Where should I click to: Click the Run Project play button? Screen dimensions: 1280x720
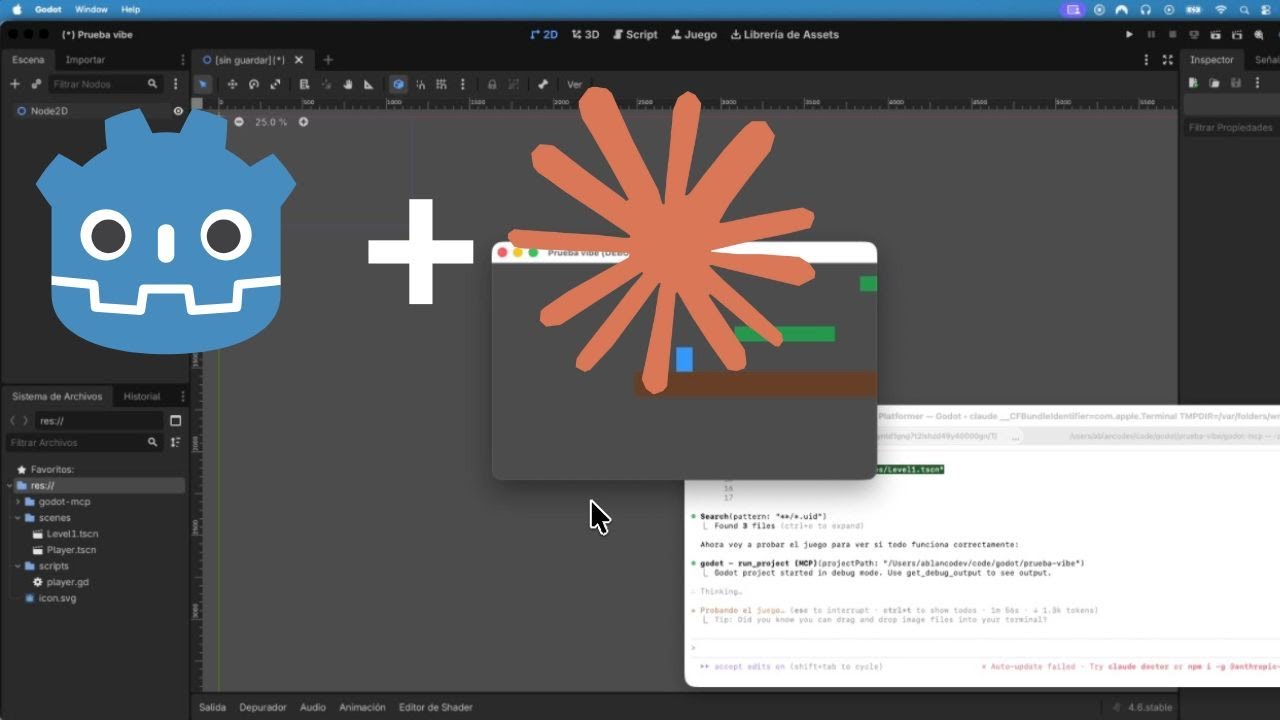click(1129, 34)
